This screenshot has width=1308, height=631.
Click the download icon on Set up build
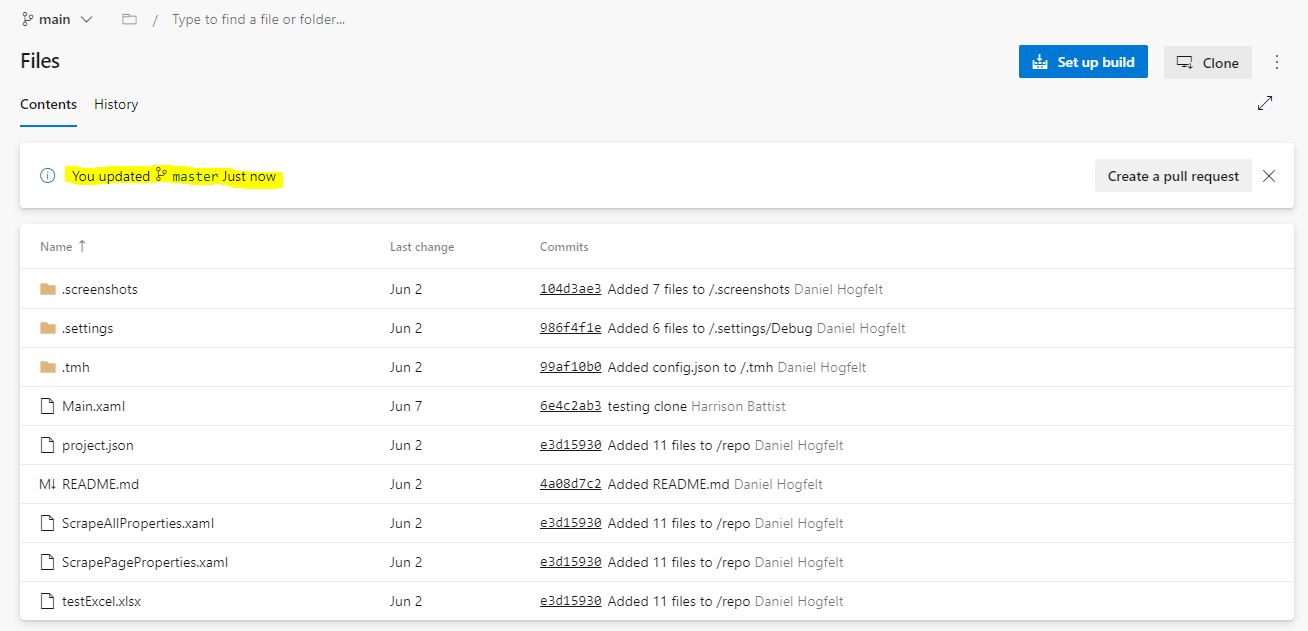coord(1040,61)
